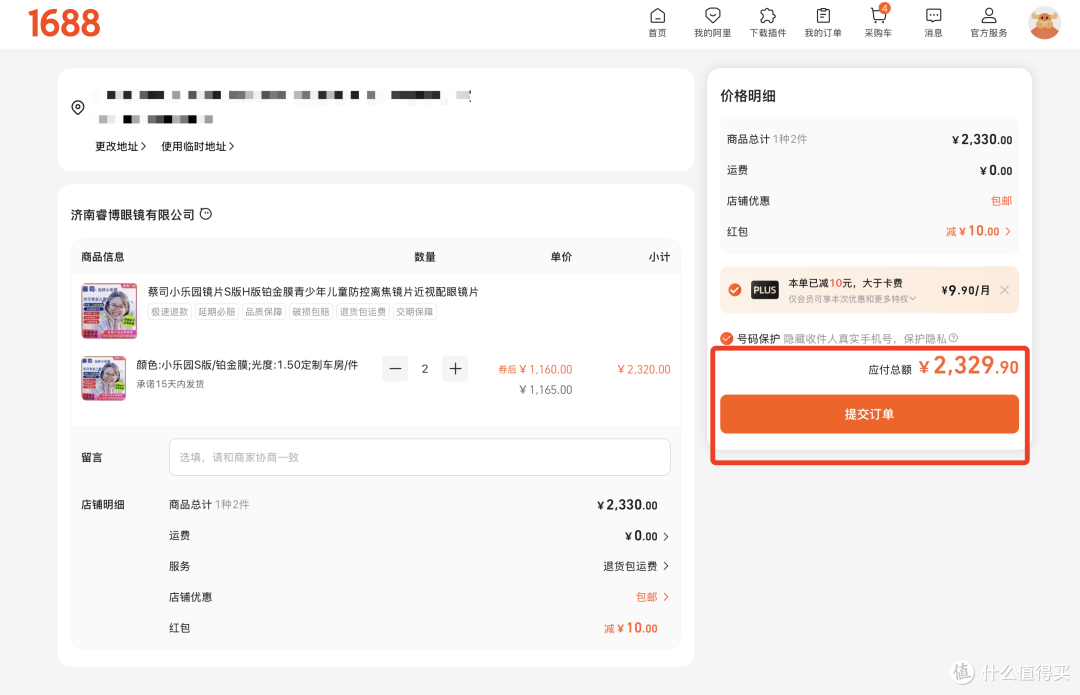
Task: Click 承诺15天内发货 text
Action: (x=170, y=384)
